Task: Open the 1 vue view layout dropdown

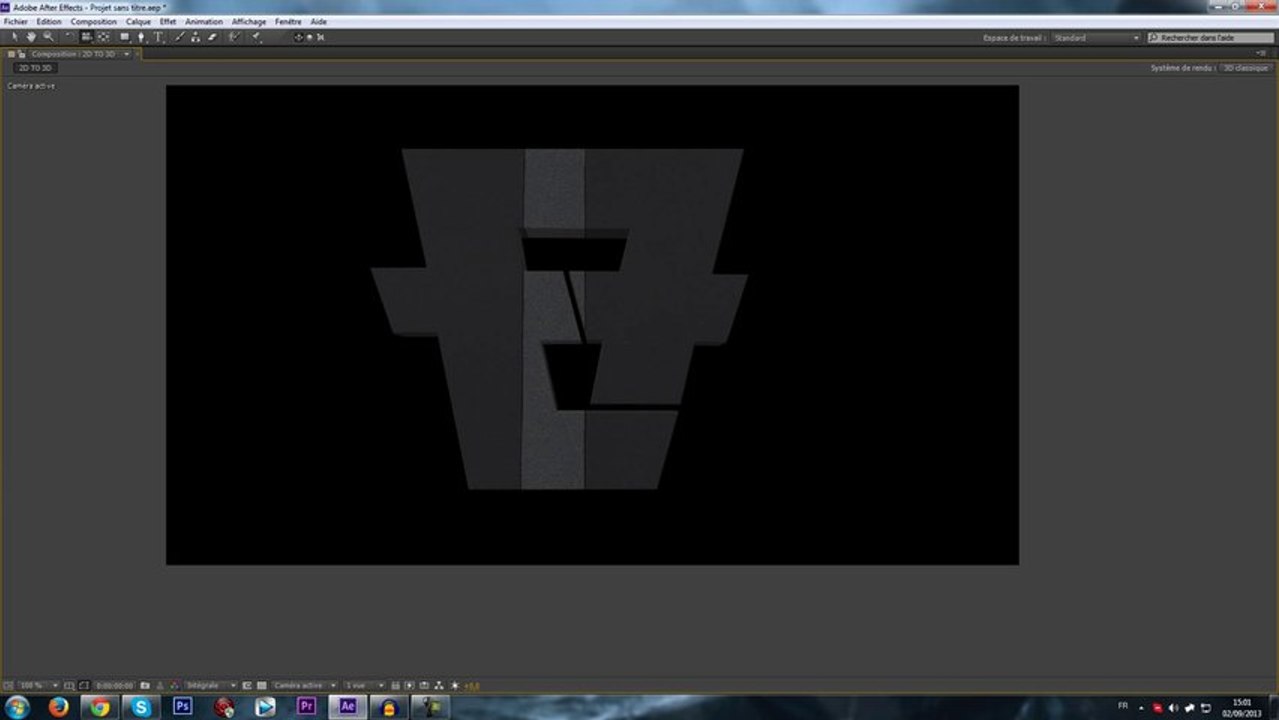Action: click(x=364, y=685)
